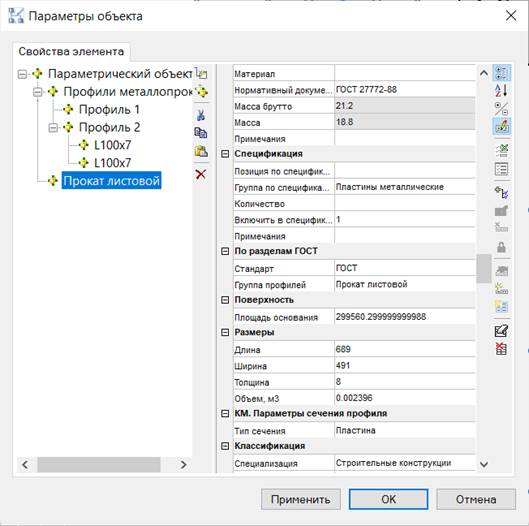Collapse the Профили металлопроката tree node

[x=38, y=92]
